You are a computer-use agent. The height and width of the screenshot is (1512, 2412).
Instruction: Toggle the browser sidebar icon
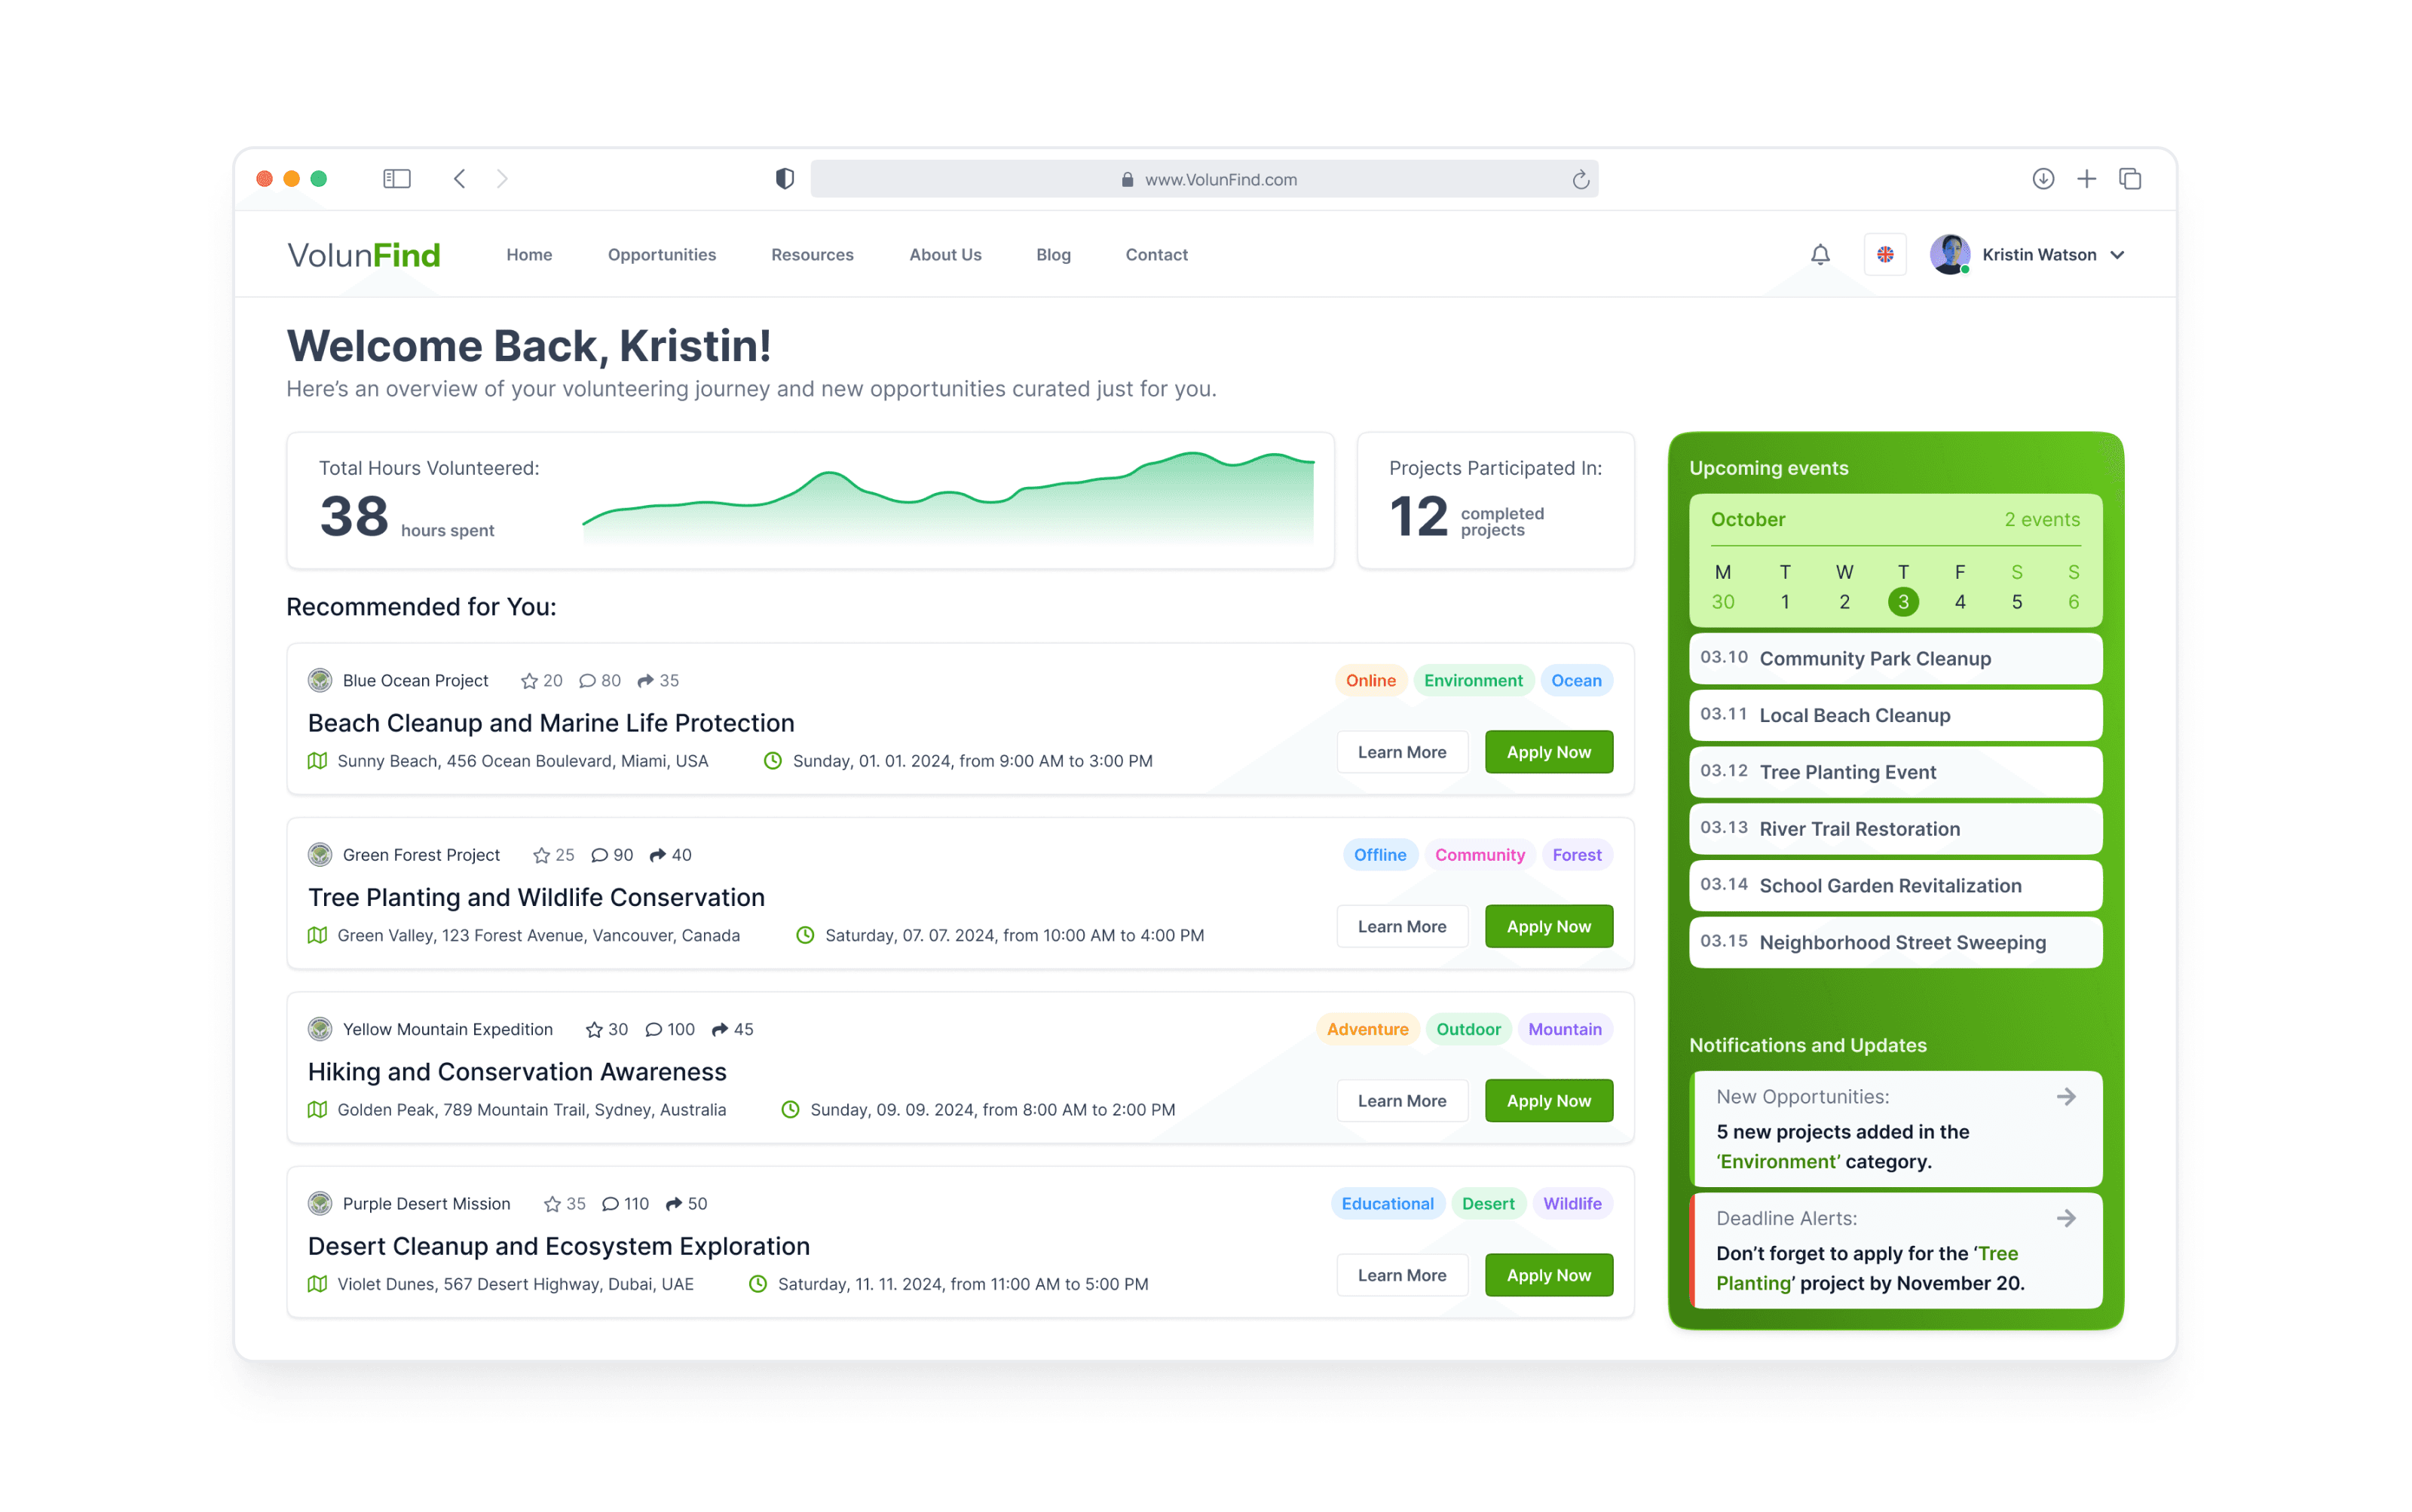click(x=396, y=179)
